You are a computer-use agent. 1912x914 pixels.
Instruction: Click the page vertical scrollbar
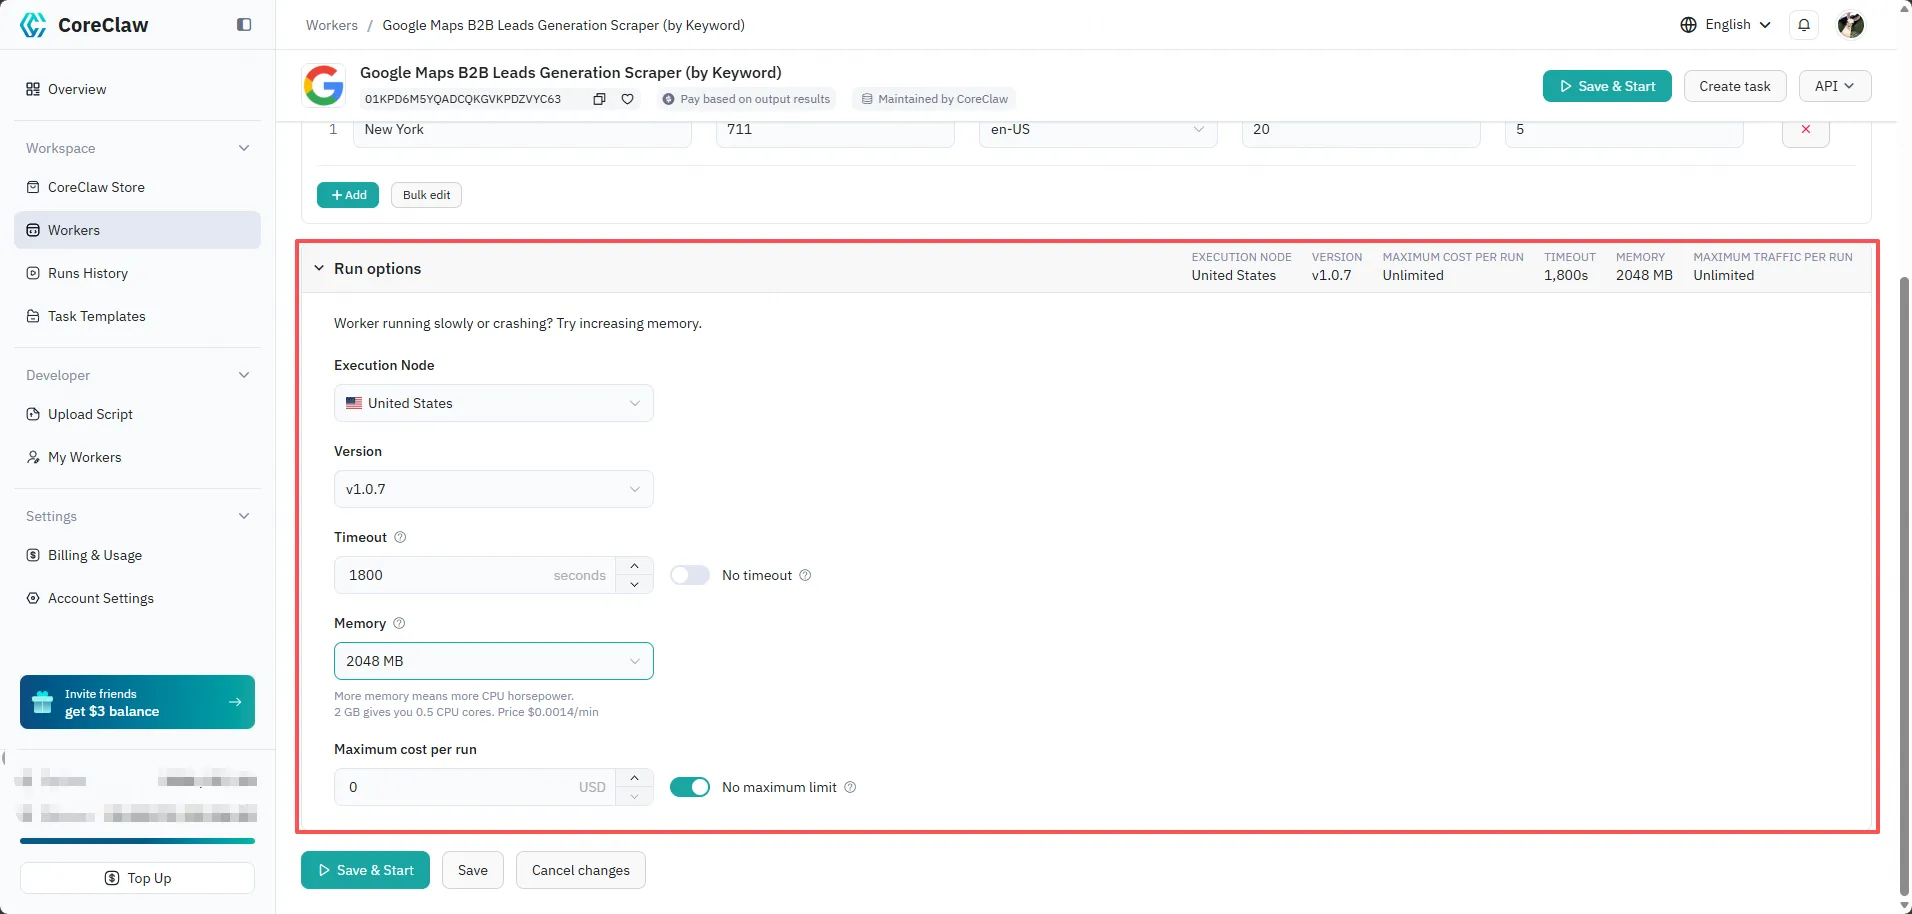point(1904,587)
